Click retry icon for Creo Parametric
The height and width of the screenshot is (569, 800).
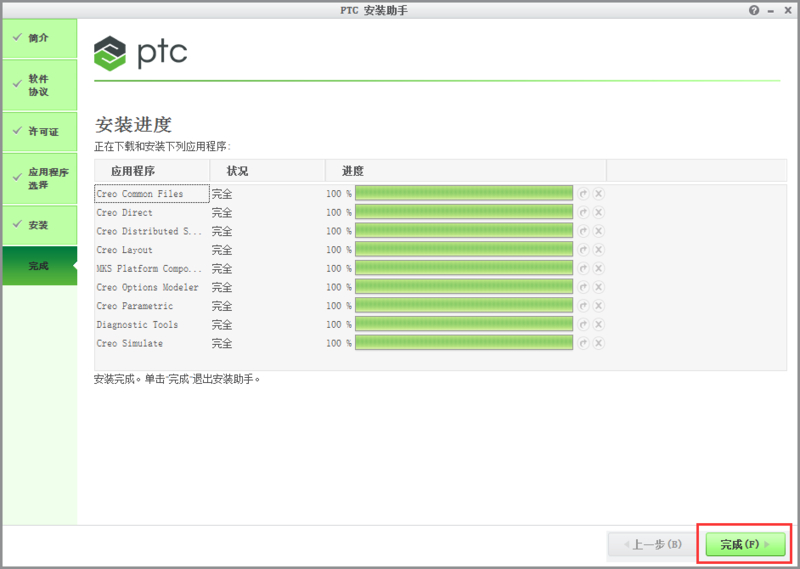coord(583,306)
